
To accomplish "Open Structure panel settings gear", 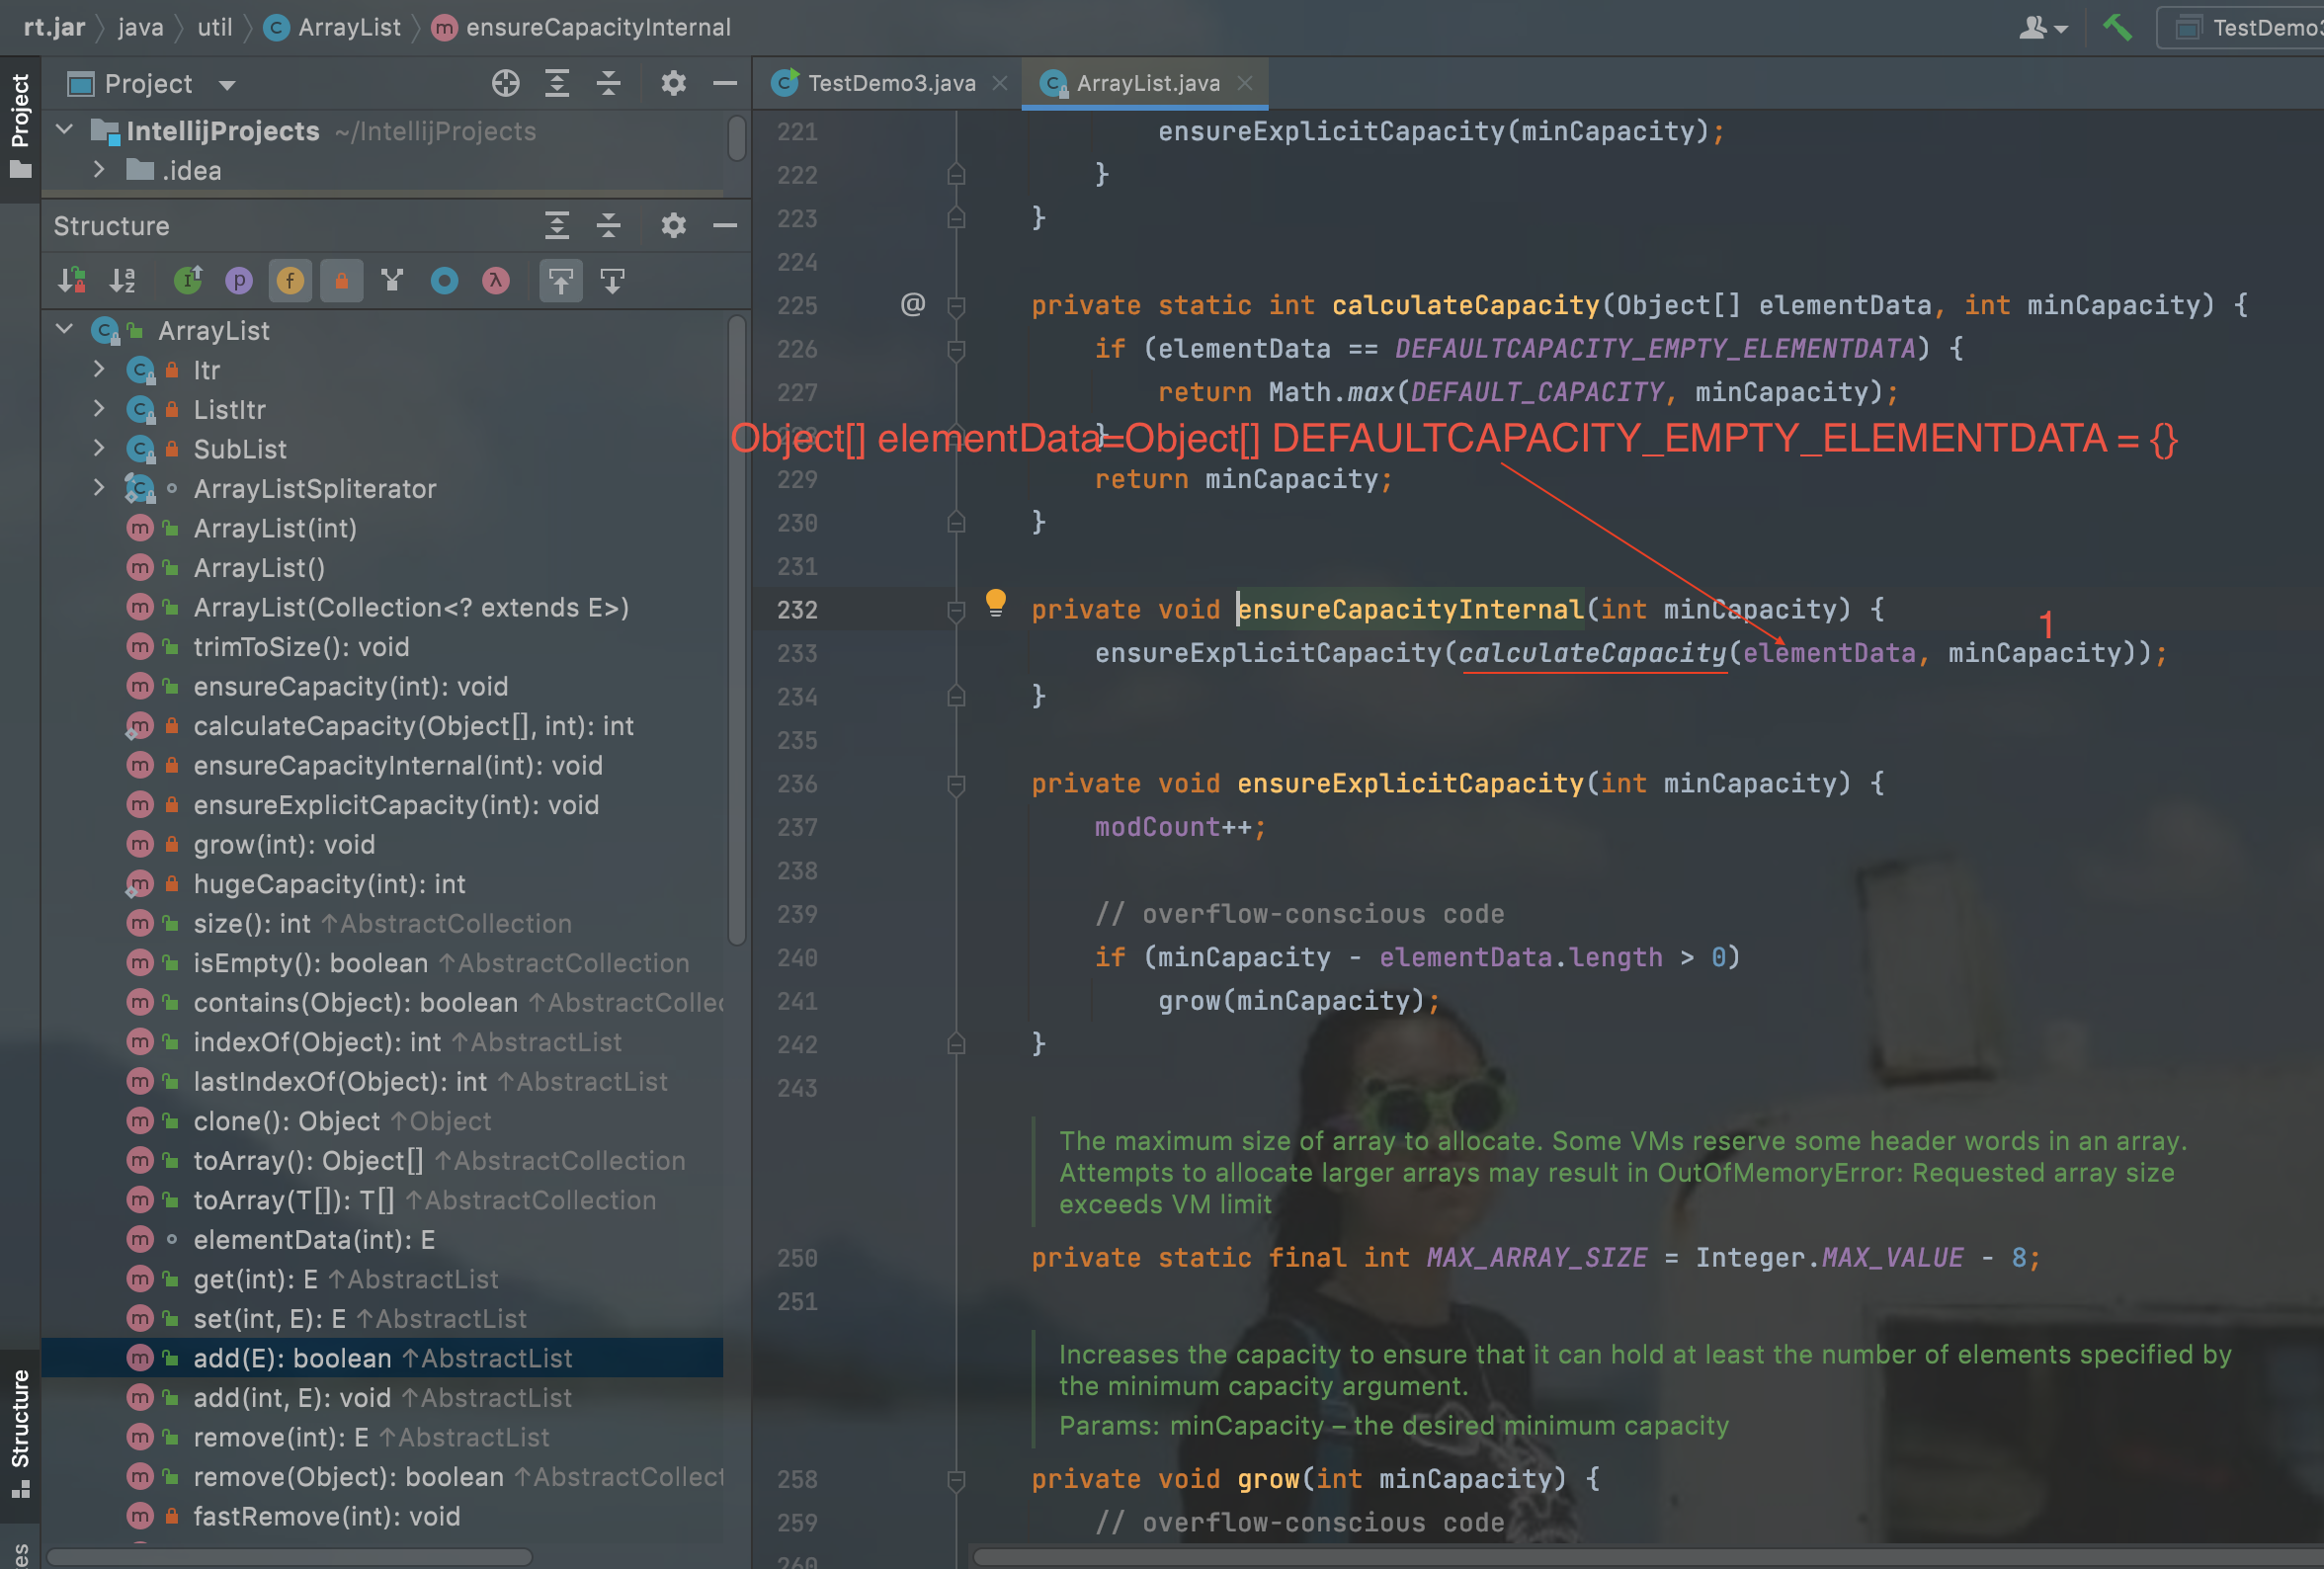I will pyautogui.click(x=673, y=226).
